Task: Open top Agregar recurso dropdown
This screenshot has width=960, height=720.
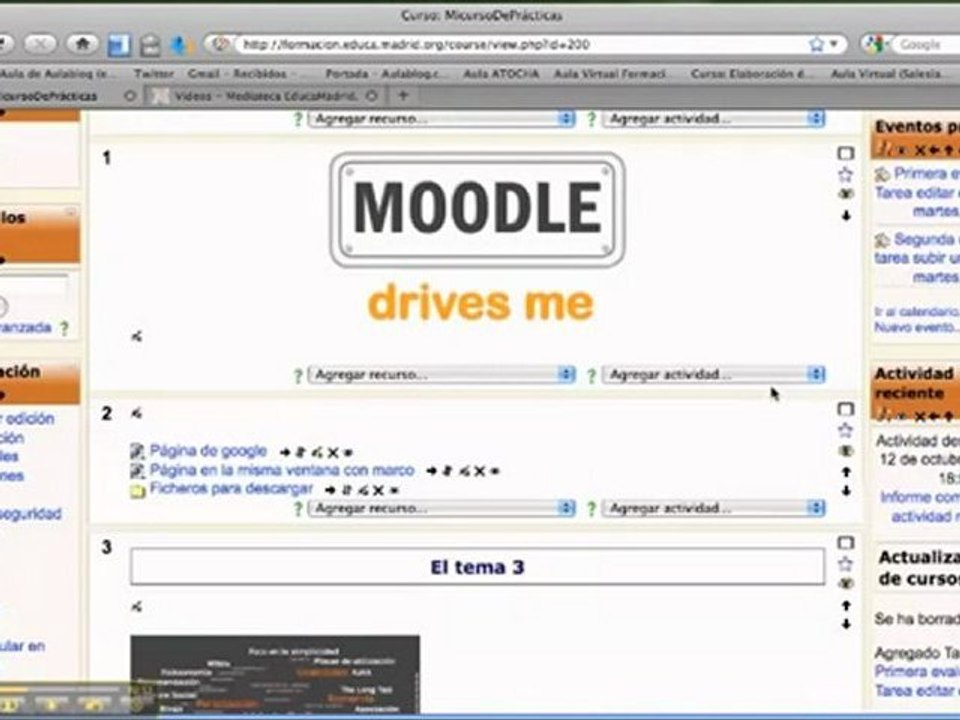Action: pyautogui.click(x=441, y=119)
